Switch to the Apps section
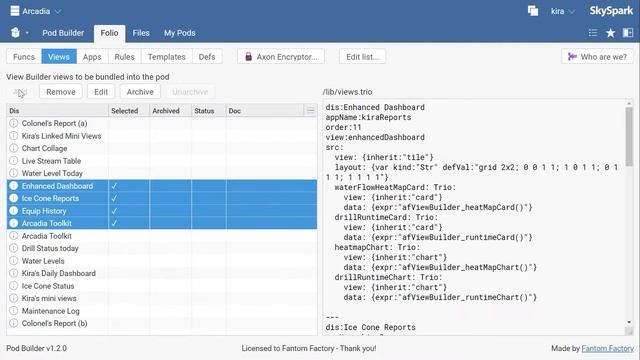640x360 pixels. (92, 57)
